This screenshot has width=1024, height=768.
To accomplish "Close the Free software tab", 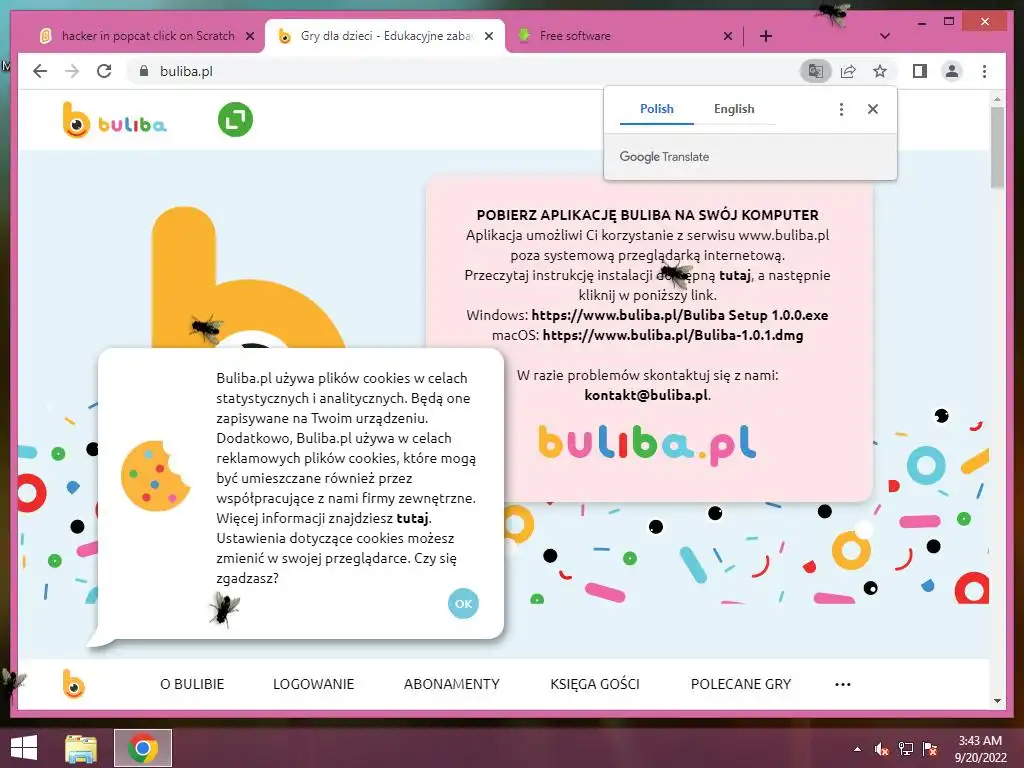I will [728, 36].
